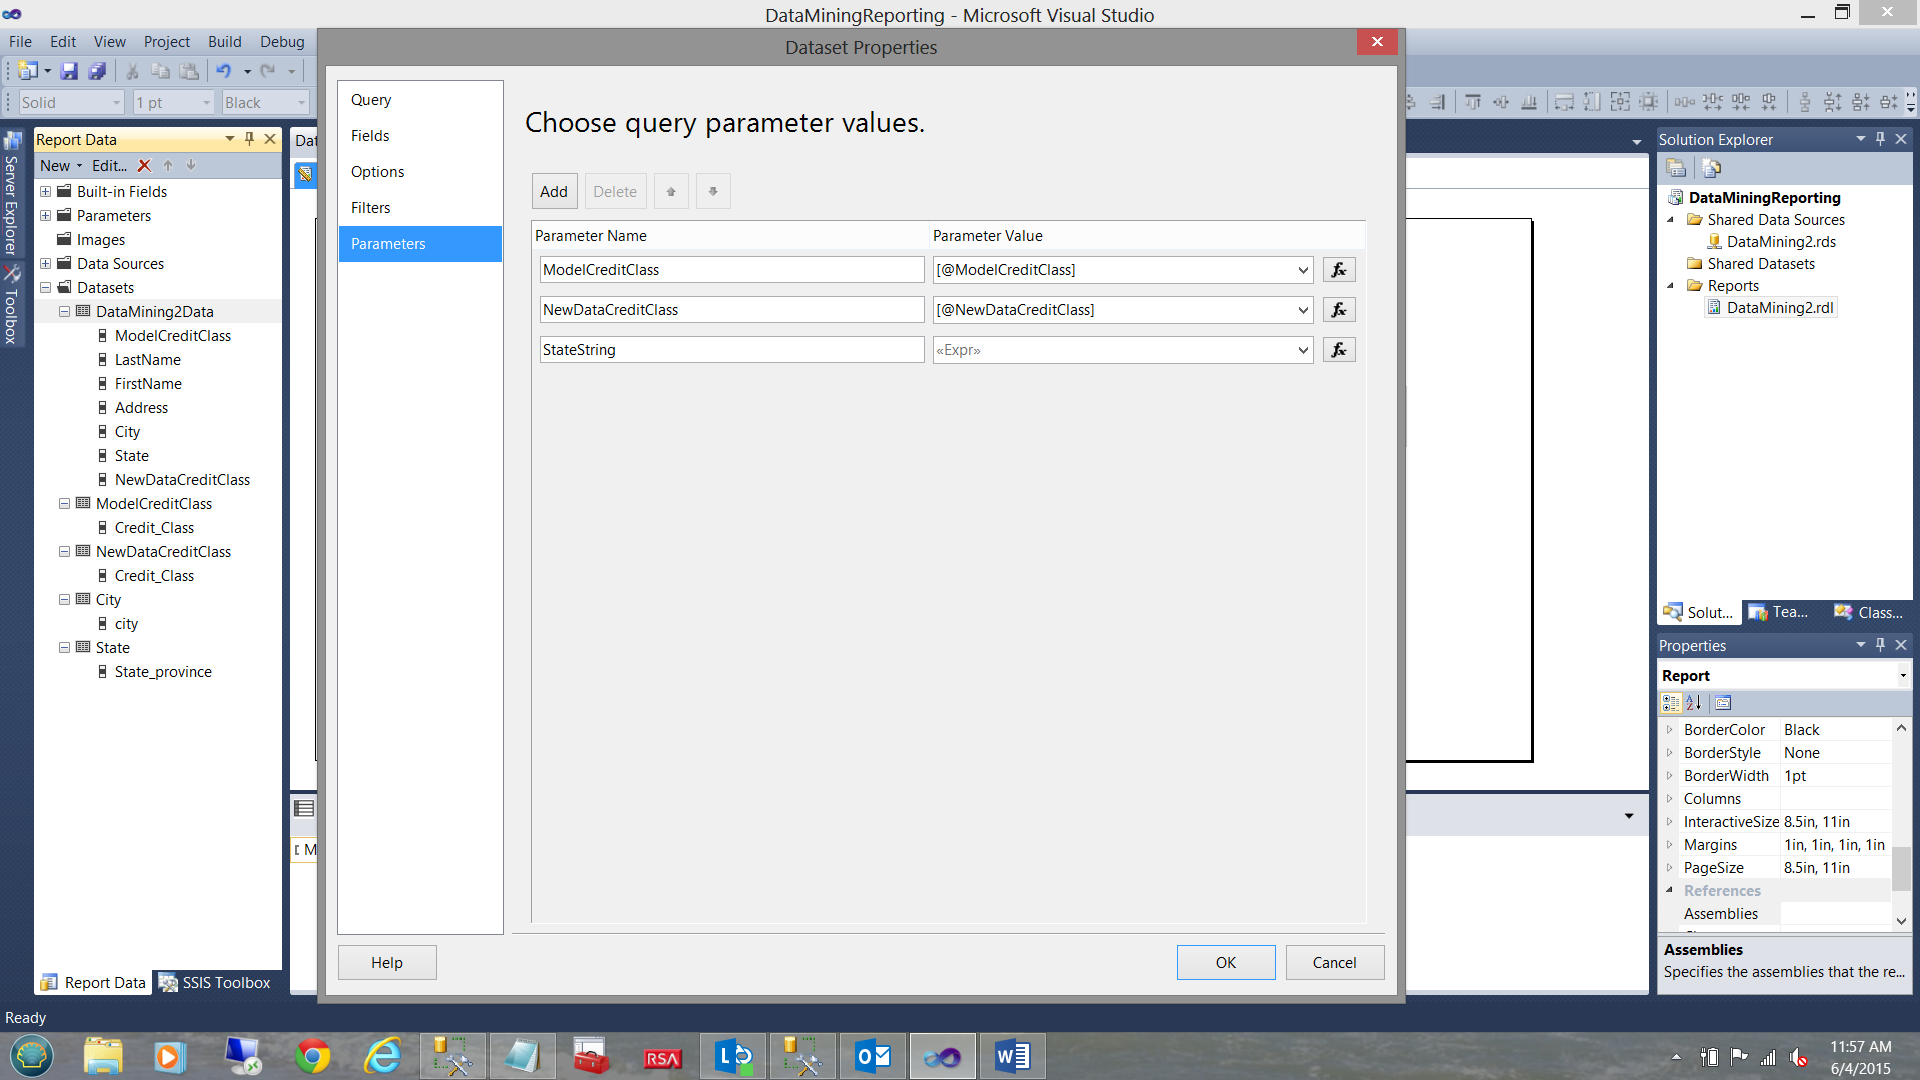The width and height of the screenshot is (1920, 1080).
Task: Open StateString parameter value dropdown
Action: [1302, 350]
